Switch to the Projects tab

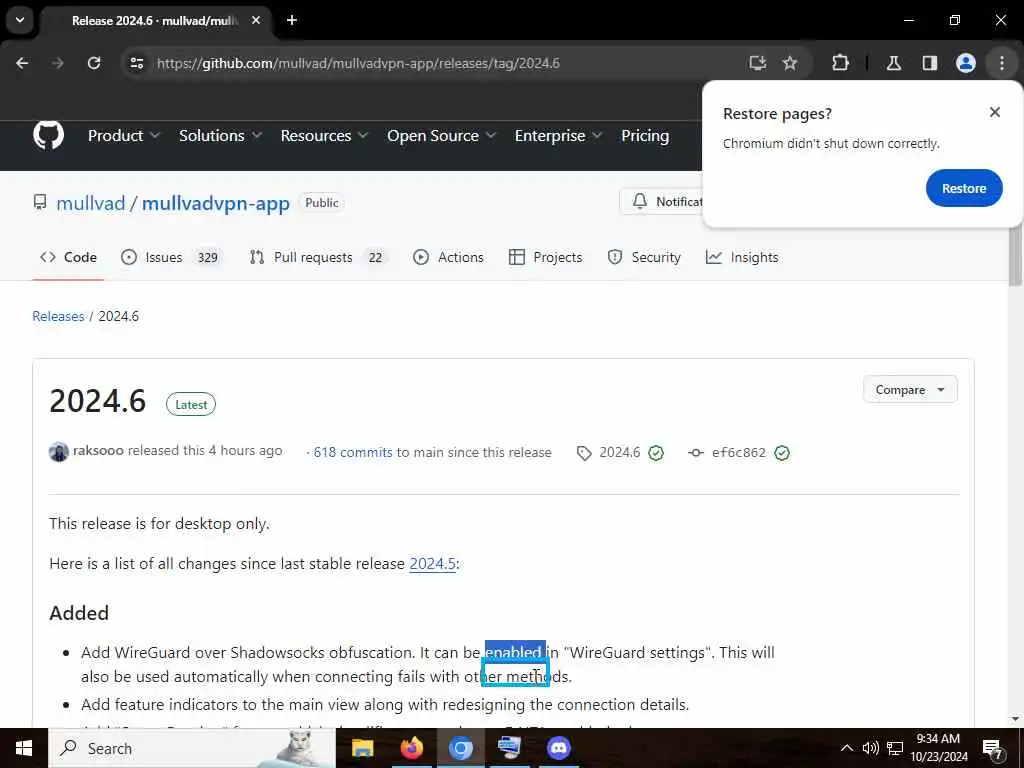point(545,257)
